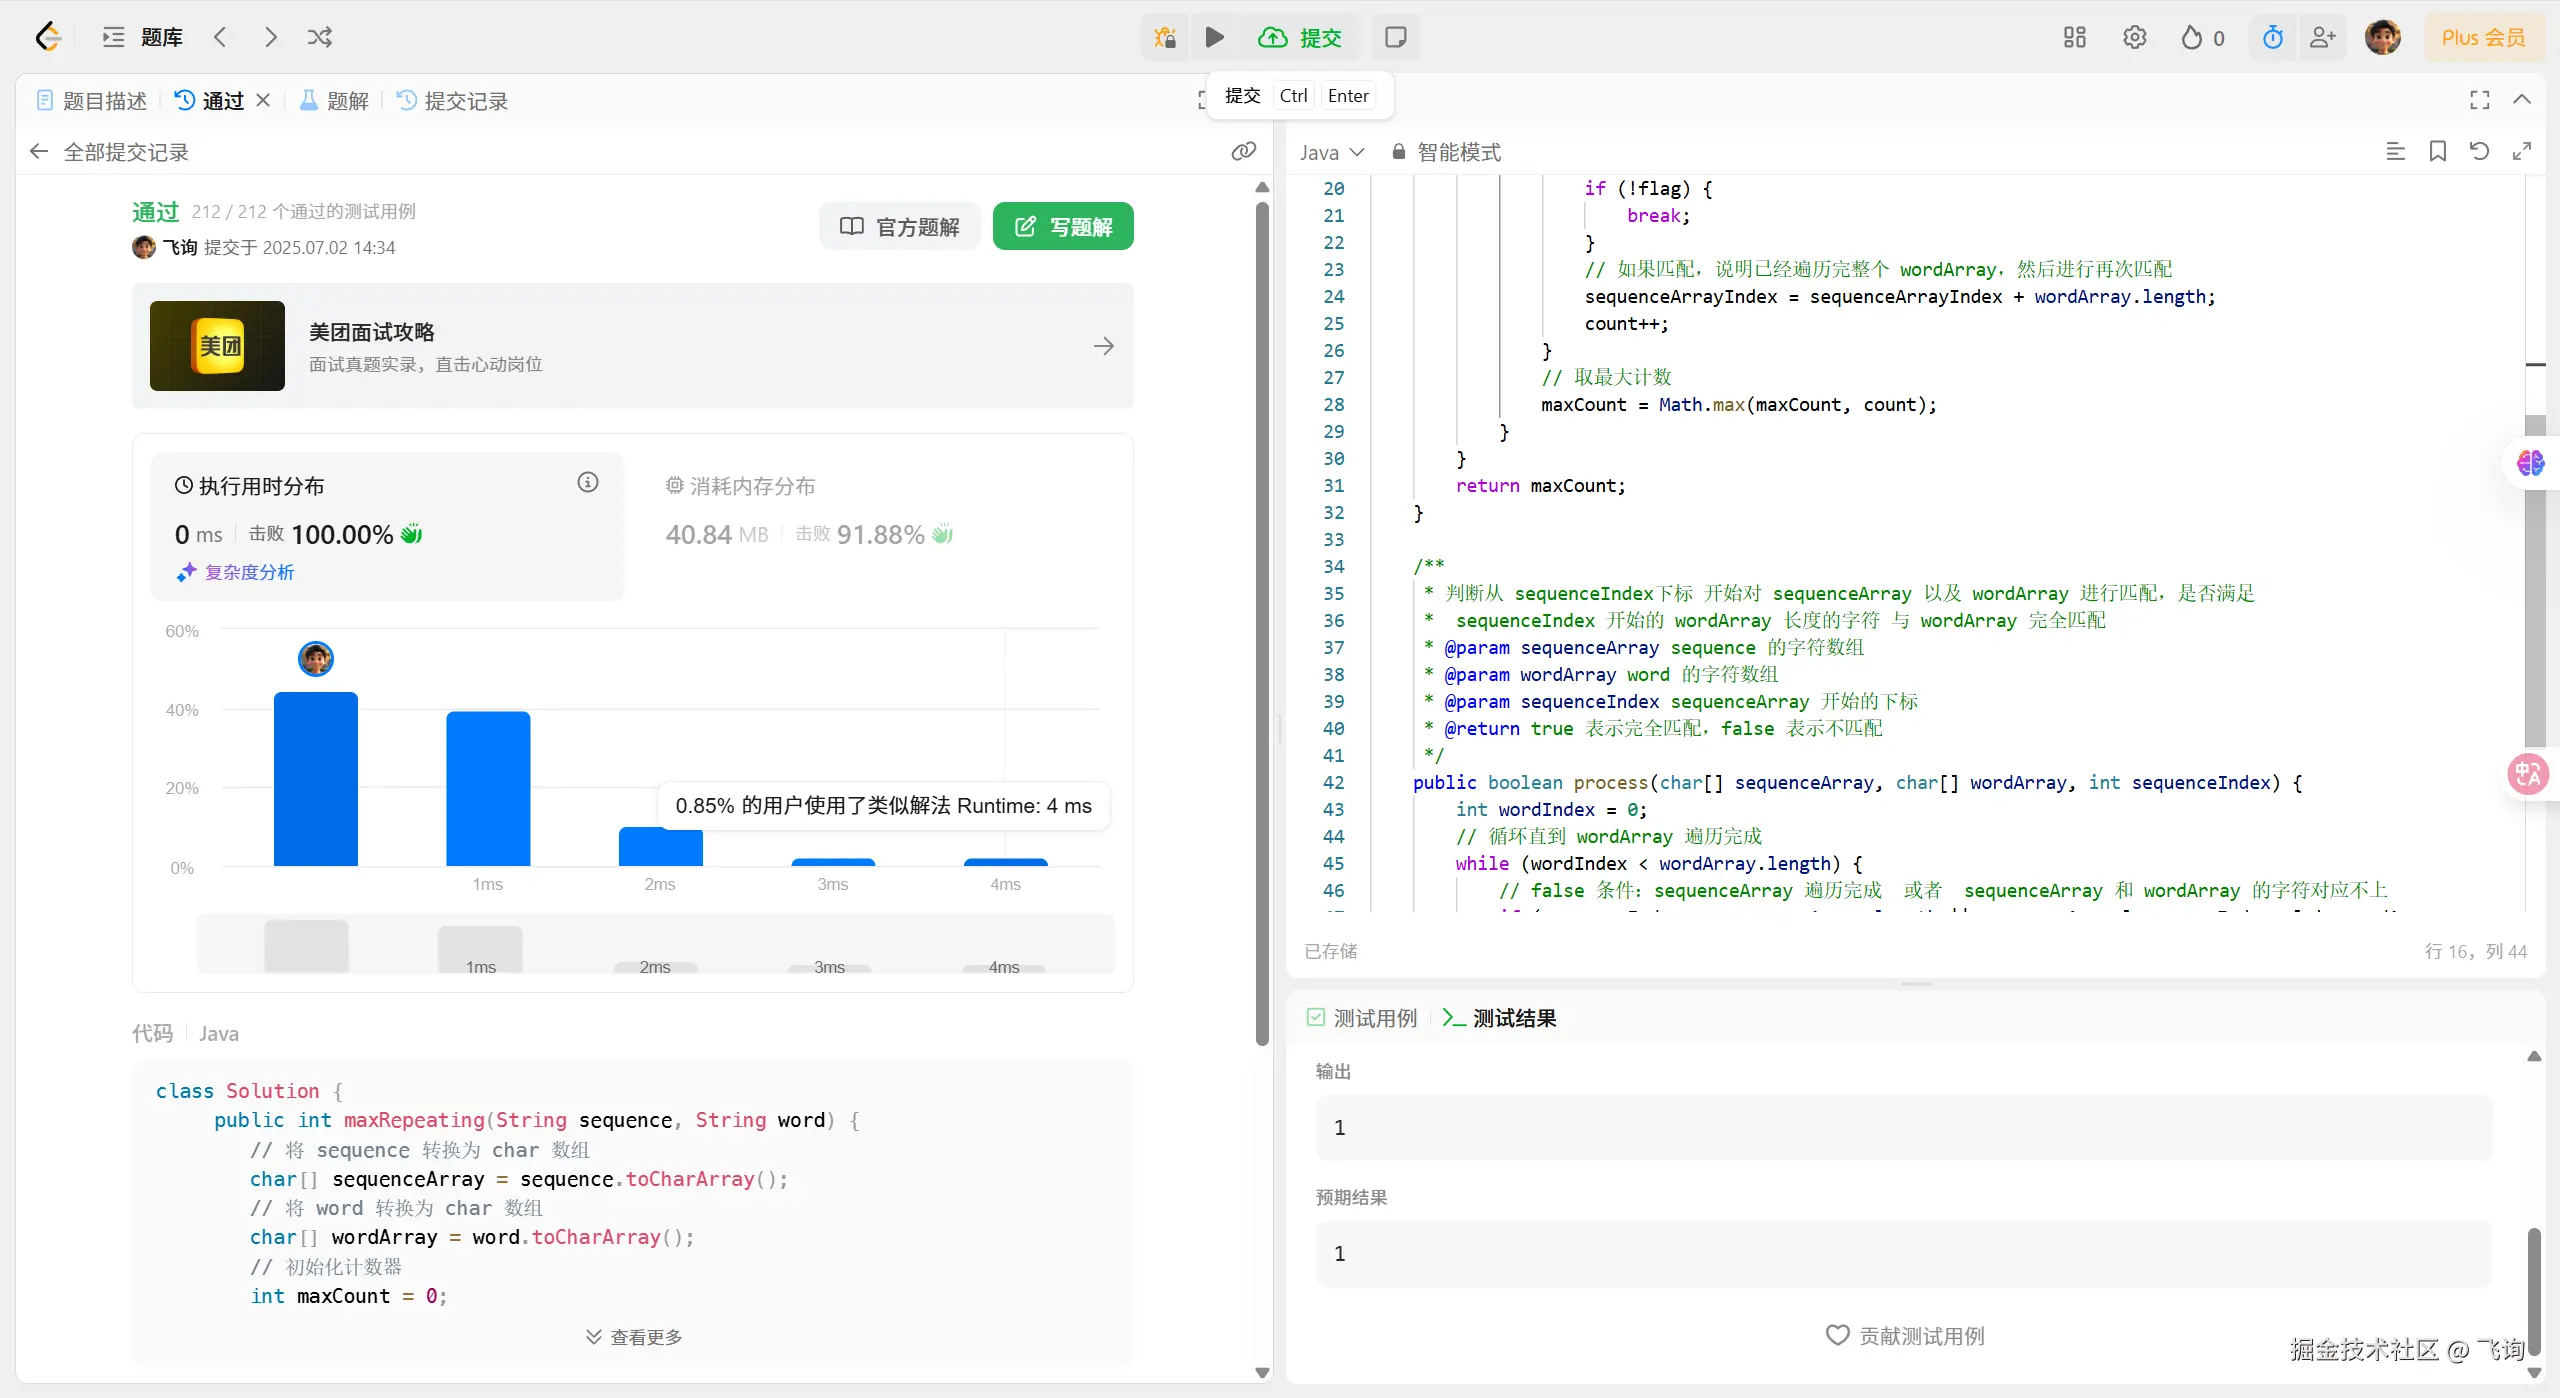This screenshot has width=2560, height=1398.
Task: Click the timer stopwatch icon
Action: [x=2273, y=38]
